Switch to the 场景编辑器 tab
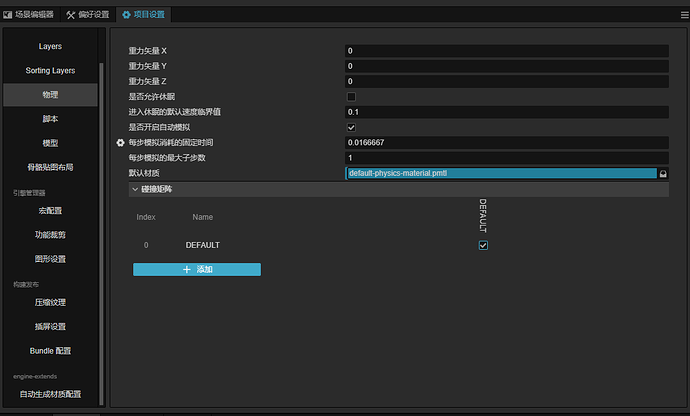Viewport: 690px width, 416px height. [29, 15]
